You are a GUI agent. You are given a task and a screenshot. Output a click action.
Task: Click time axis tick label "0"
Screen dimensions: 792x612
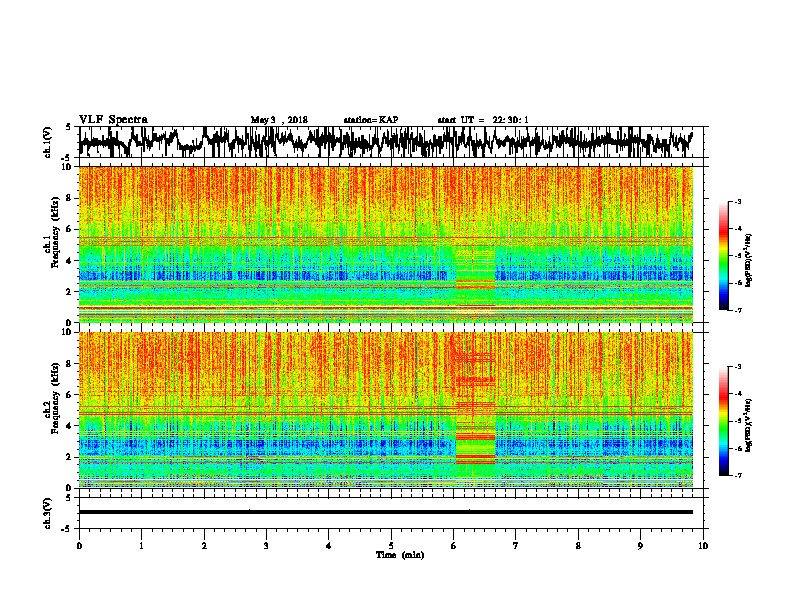79,546
